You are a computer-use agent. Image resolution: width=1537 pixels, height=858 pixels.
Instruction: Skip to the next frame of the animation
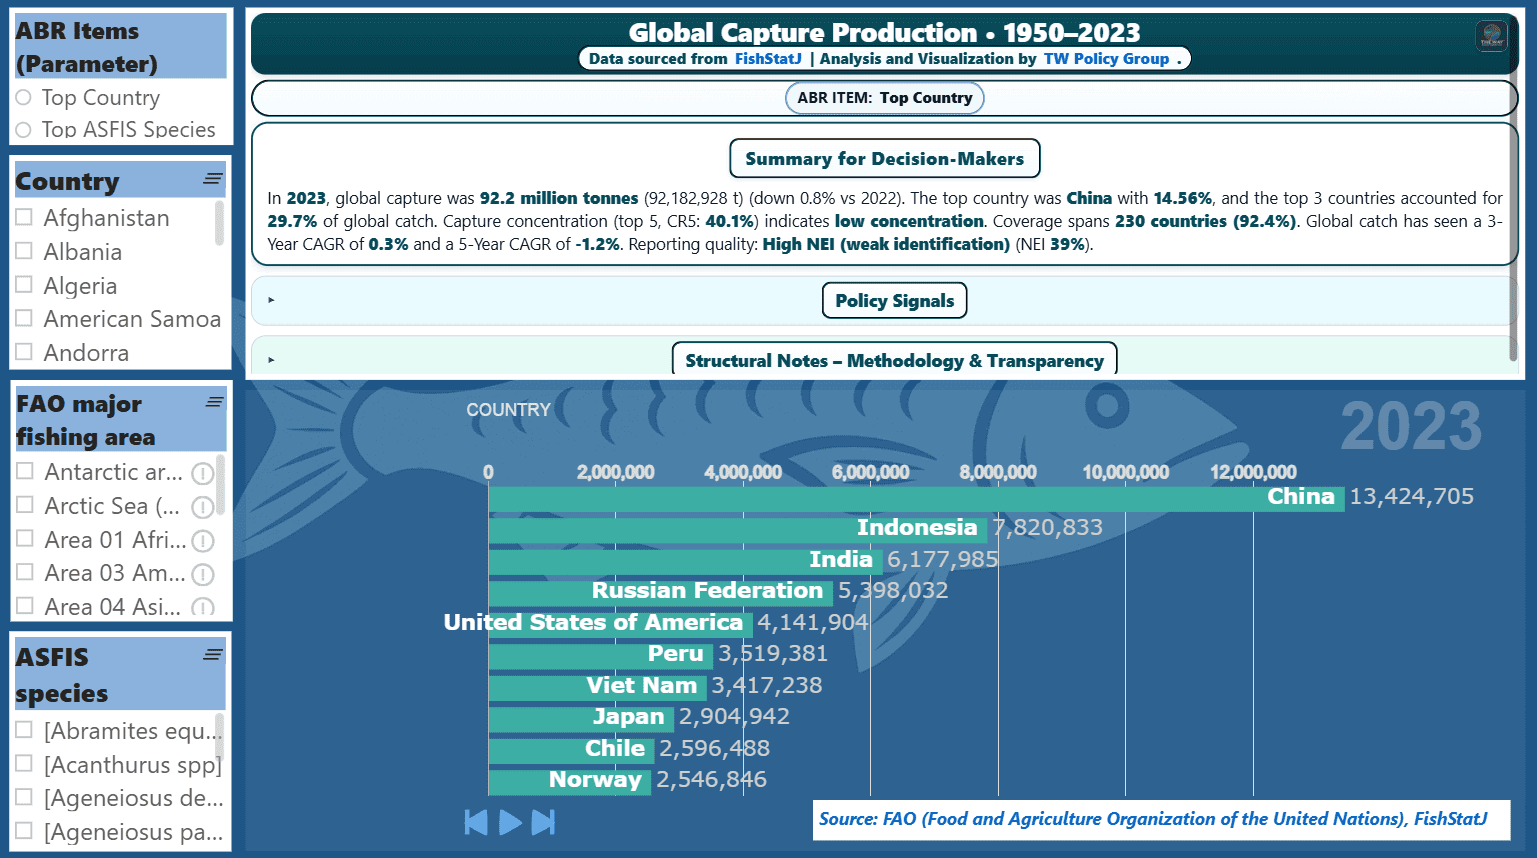tap(543, 822)
